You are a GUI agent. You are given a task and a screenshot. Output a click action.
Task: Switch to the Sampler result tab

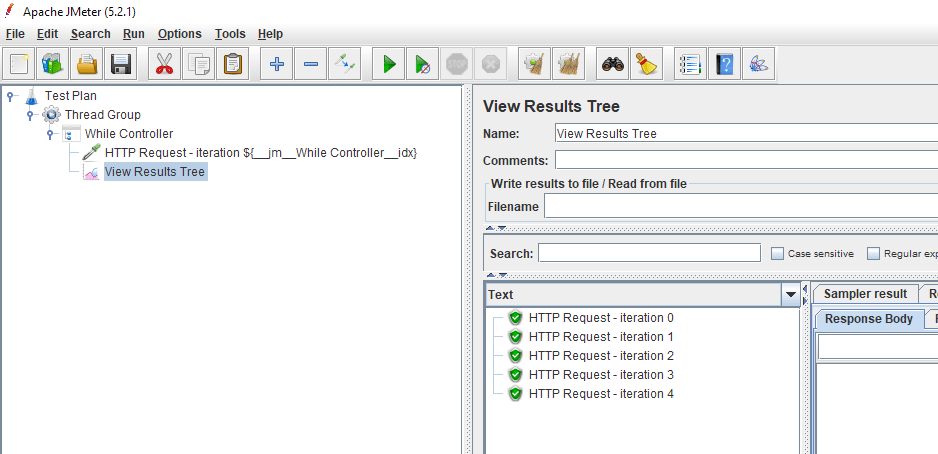pyautogui.click(x=866, y=294)
